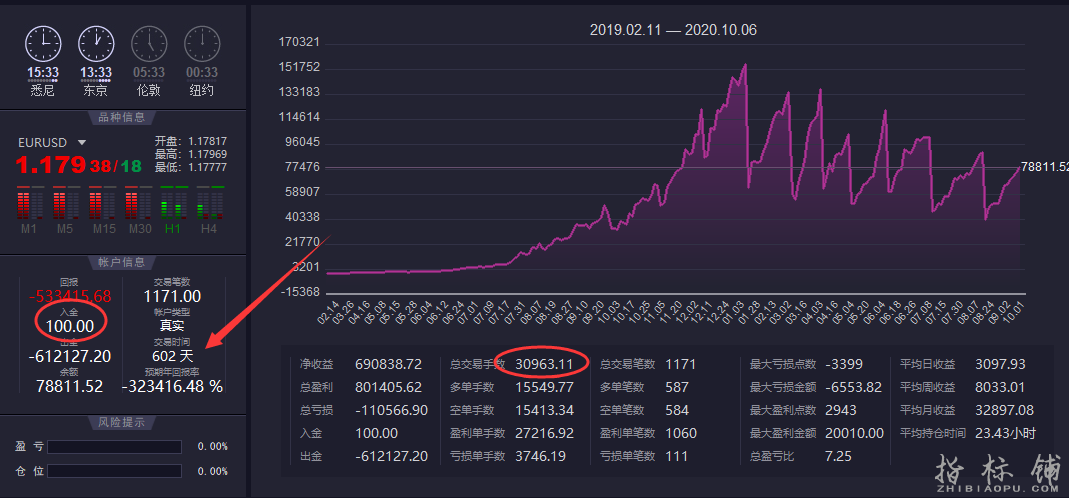
Task: Click the 回报 value -533415.68
Action: pyautogui.click(x=70, y=296)
